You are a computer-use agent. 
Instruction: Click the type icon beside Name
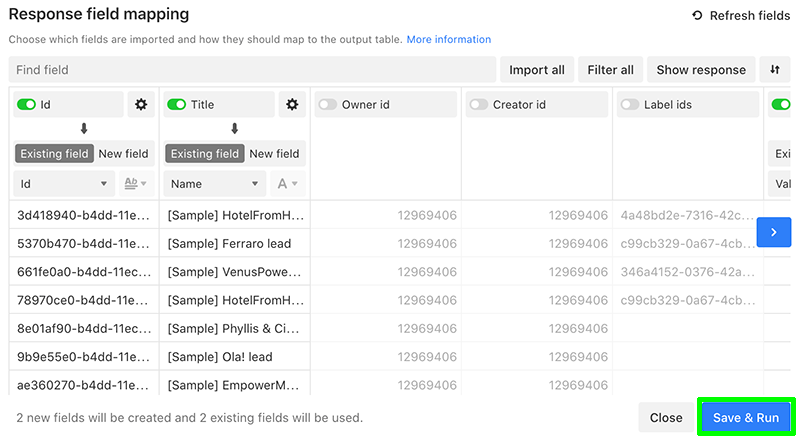pos(287,184)
